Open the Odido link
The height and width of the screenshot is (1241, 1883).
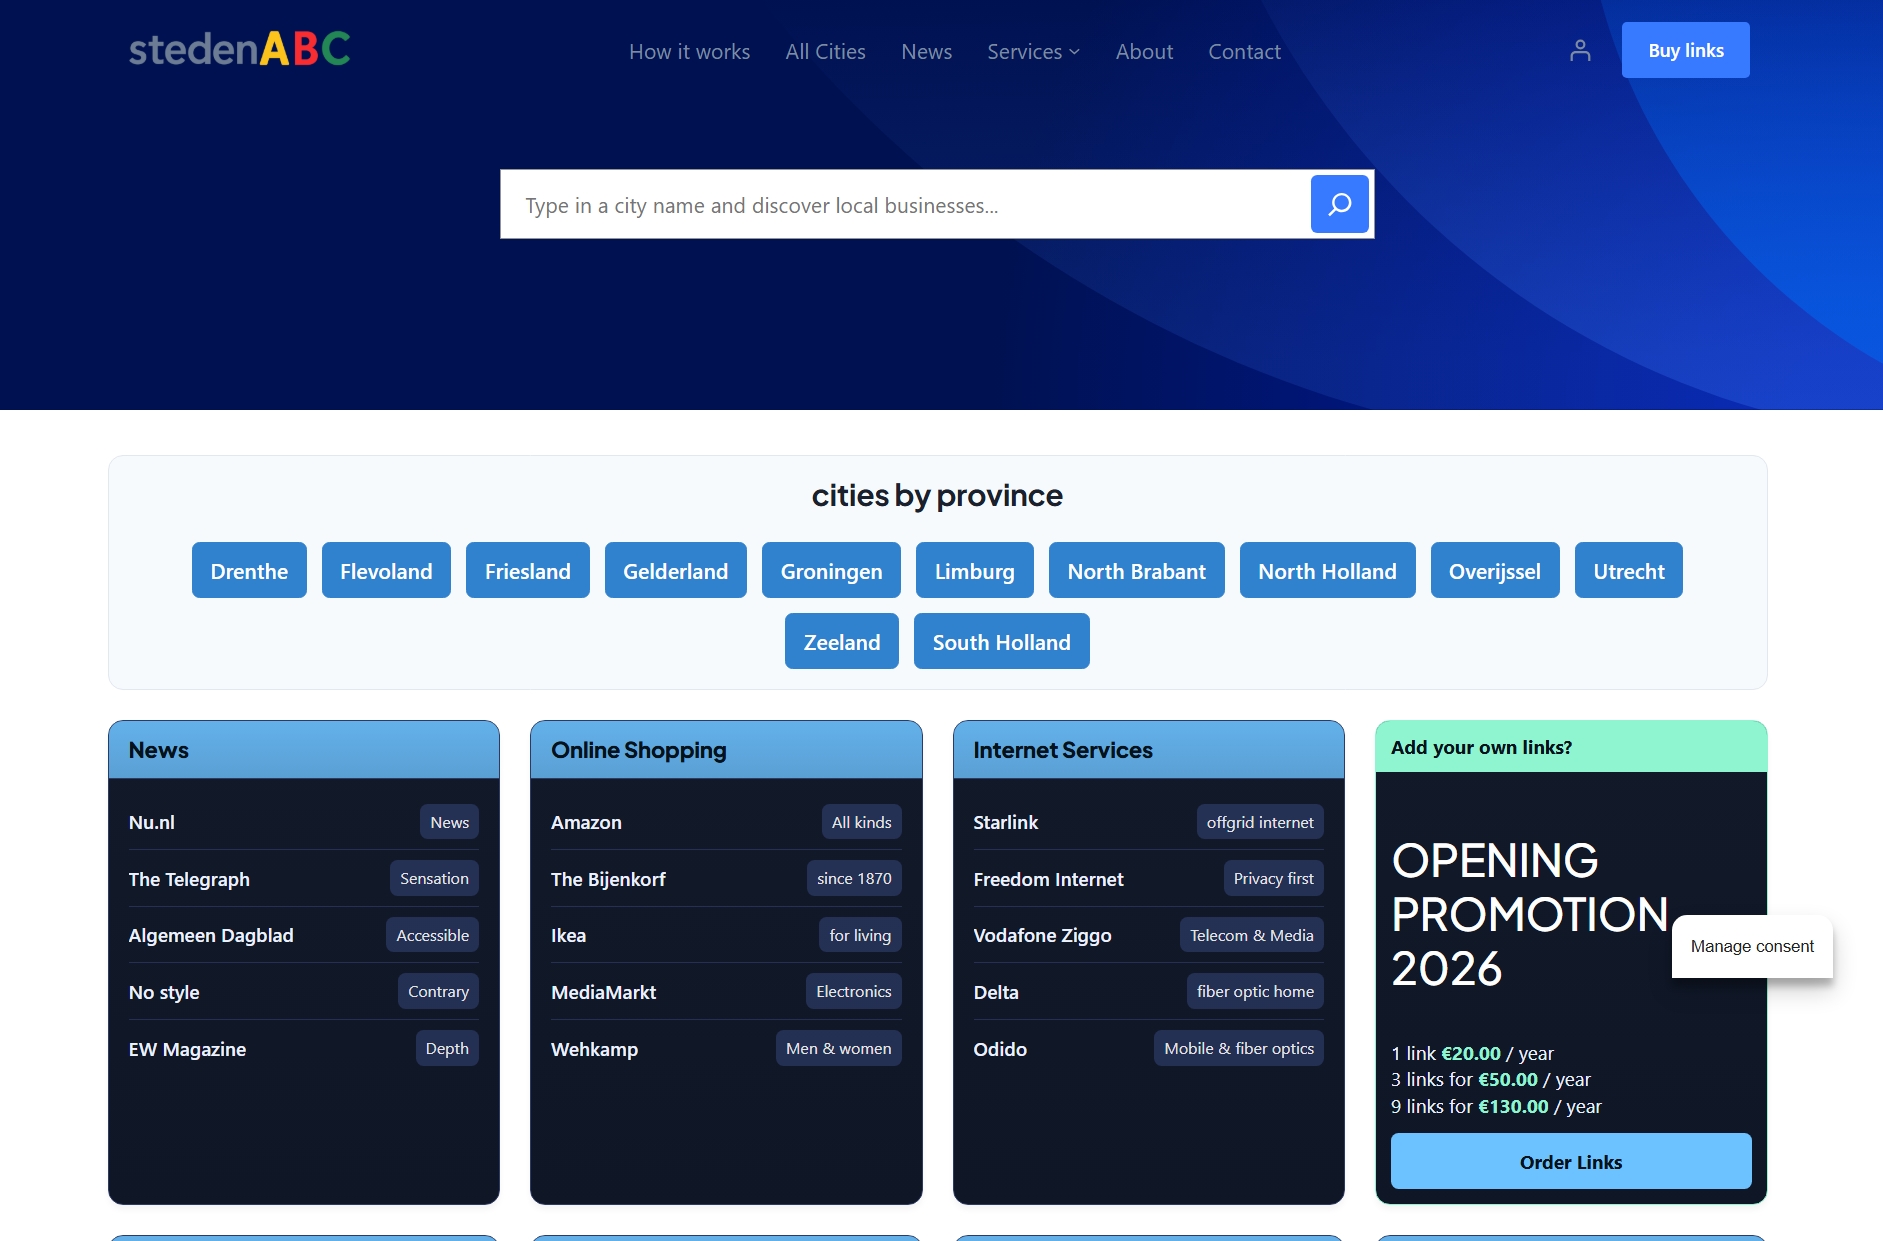1000,1049
